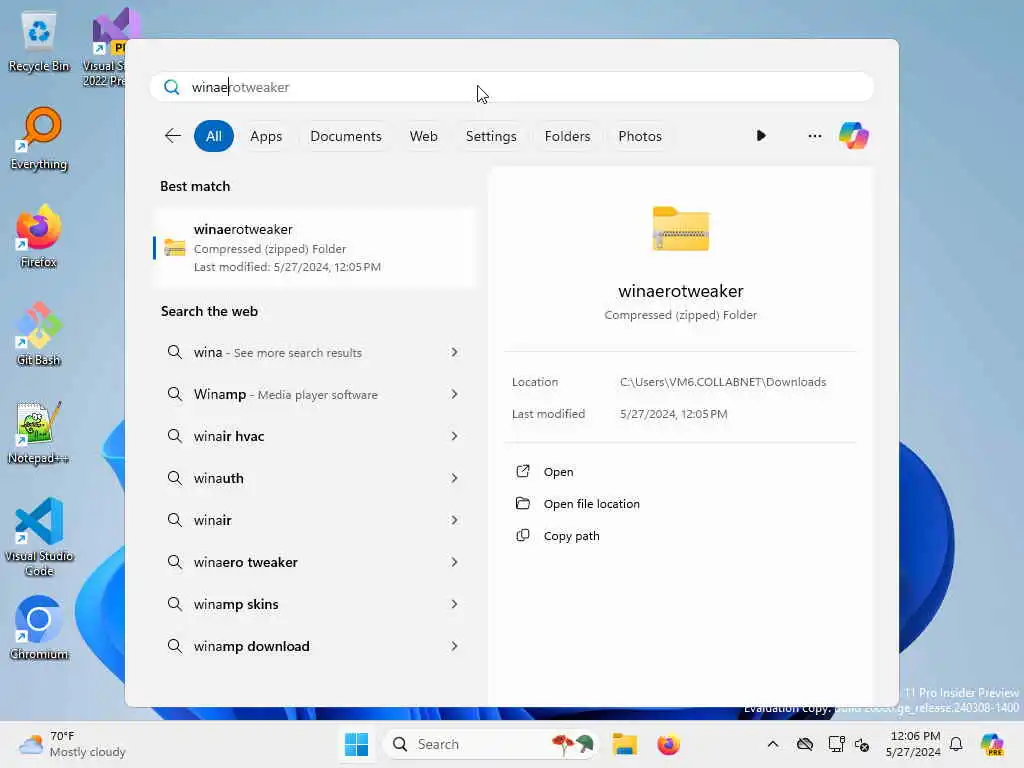Expand the Winamp web result chevron

coord(454,394)
